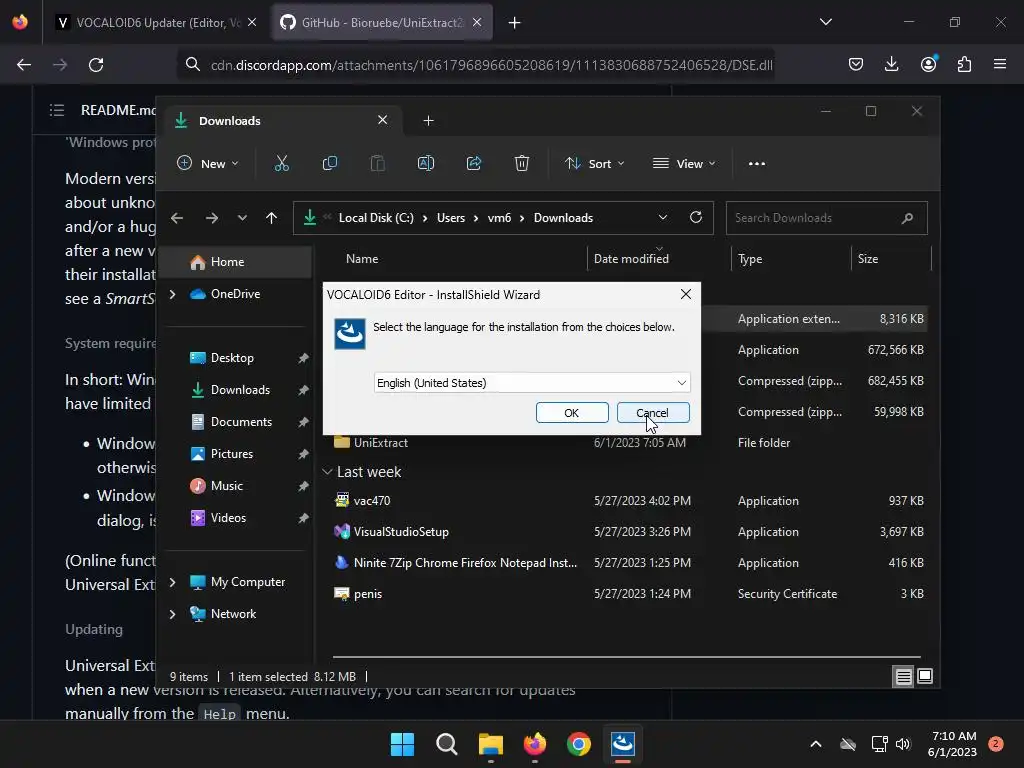
Task: Add a new File Explorer tab
Action: pos(428,120)
